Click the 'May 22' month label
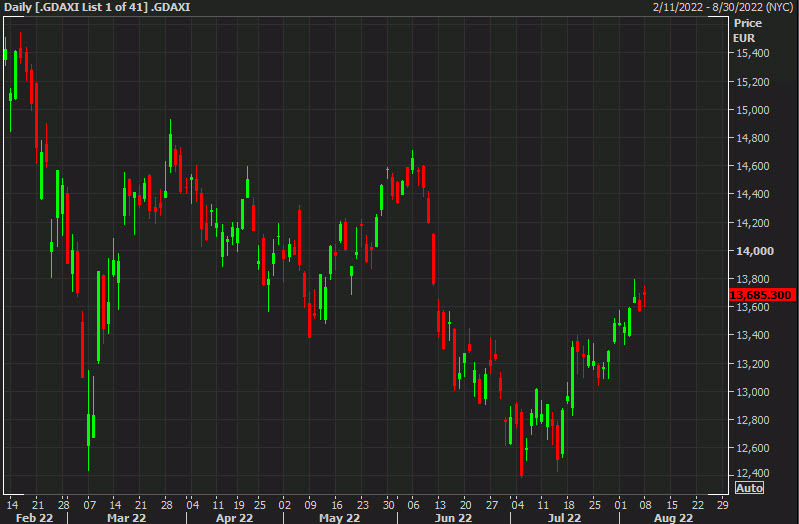The width and height of the screenshot is (799, 524). point(339,518)
